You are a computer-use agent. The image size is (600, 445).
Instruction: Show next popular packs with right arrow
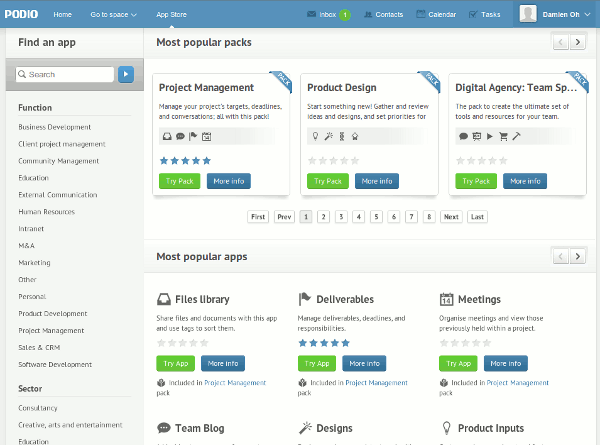click(x=578, y=42)
